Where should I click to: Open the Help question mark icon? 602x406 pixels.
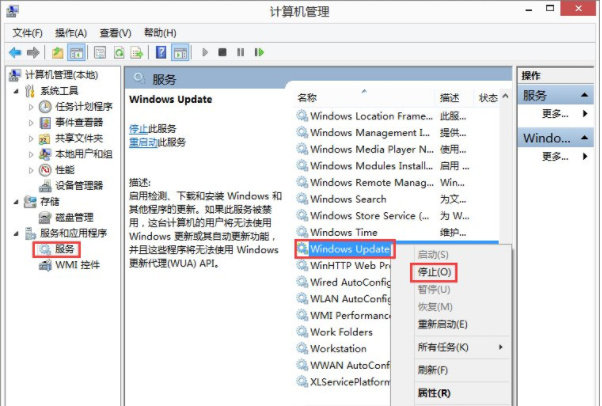[161, 52]
